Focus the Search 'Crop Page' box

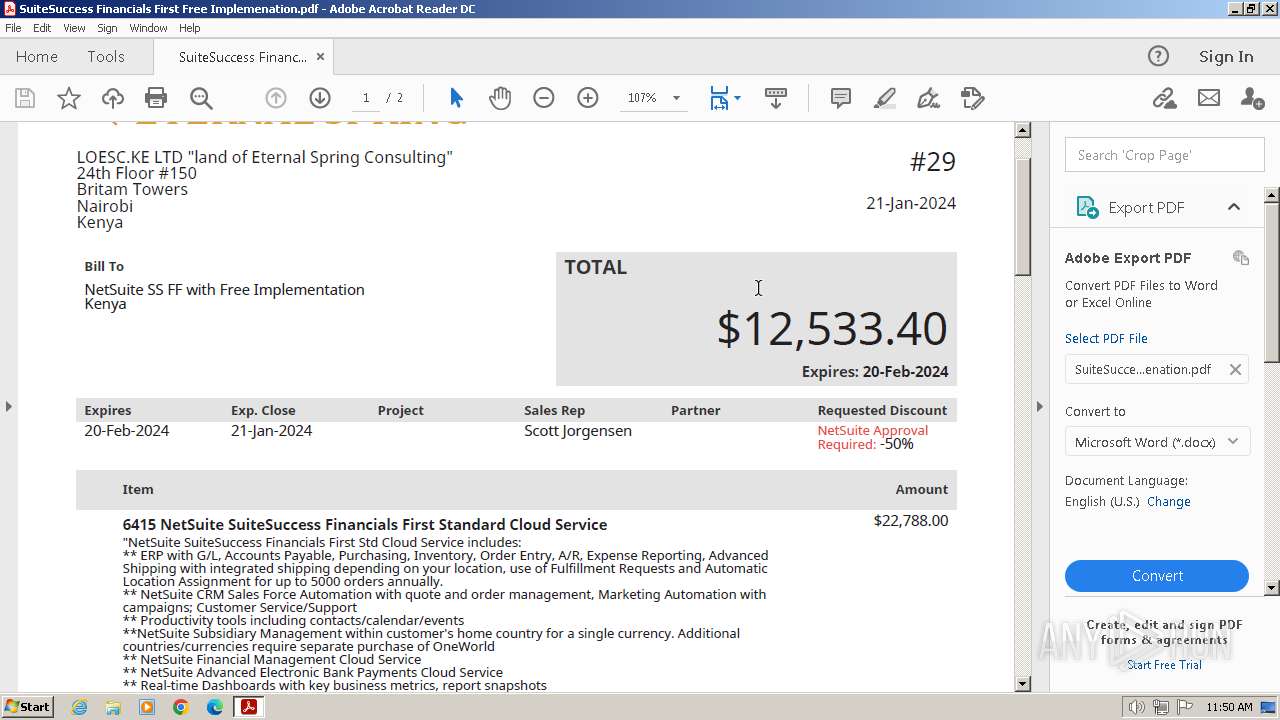[x=1164, y=155]
